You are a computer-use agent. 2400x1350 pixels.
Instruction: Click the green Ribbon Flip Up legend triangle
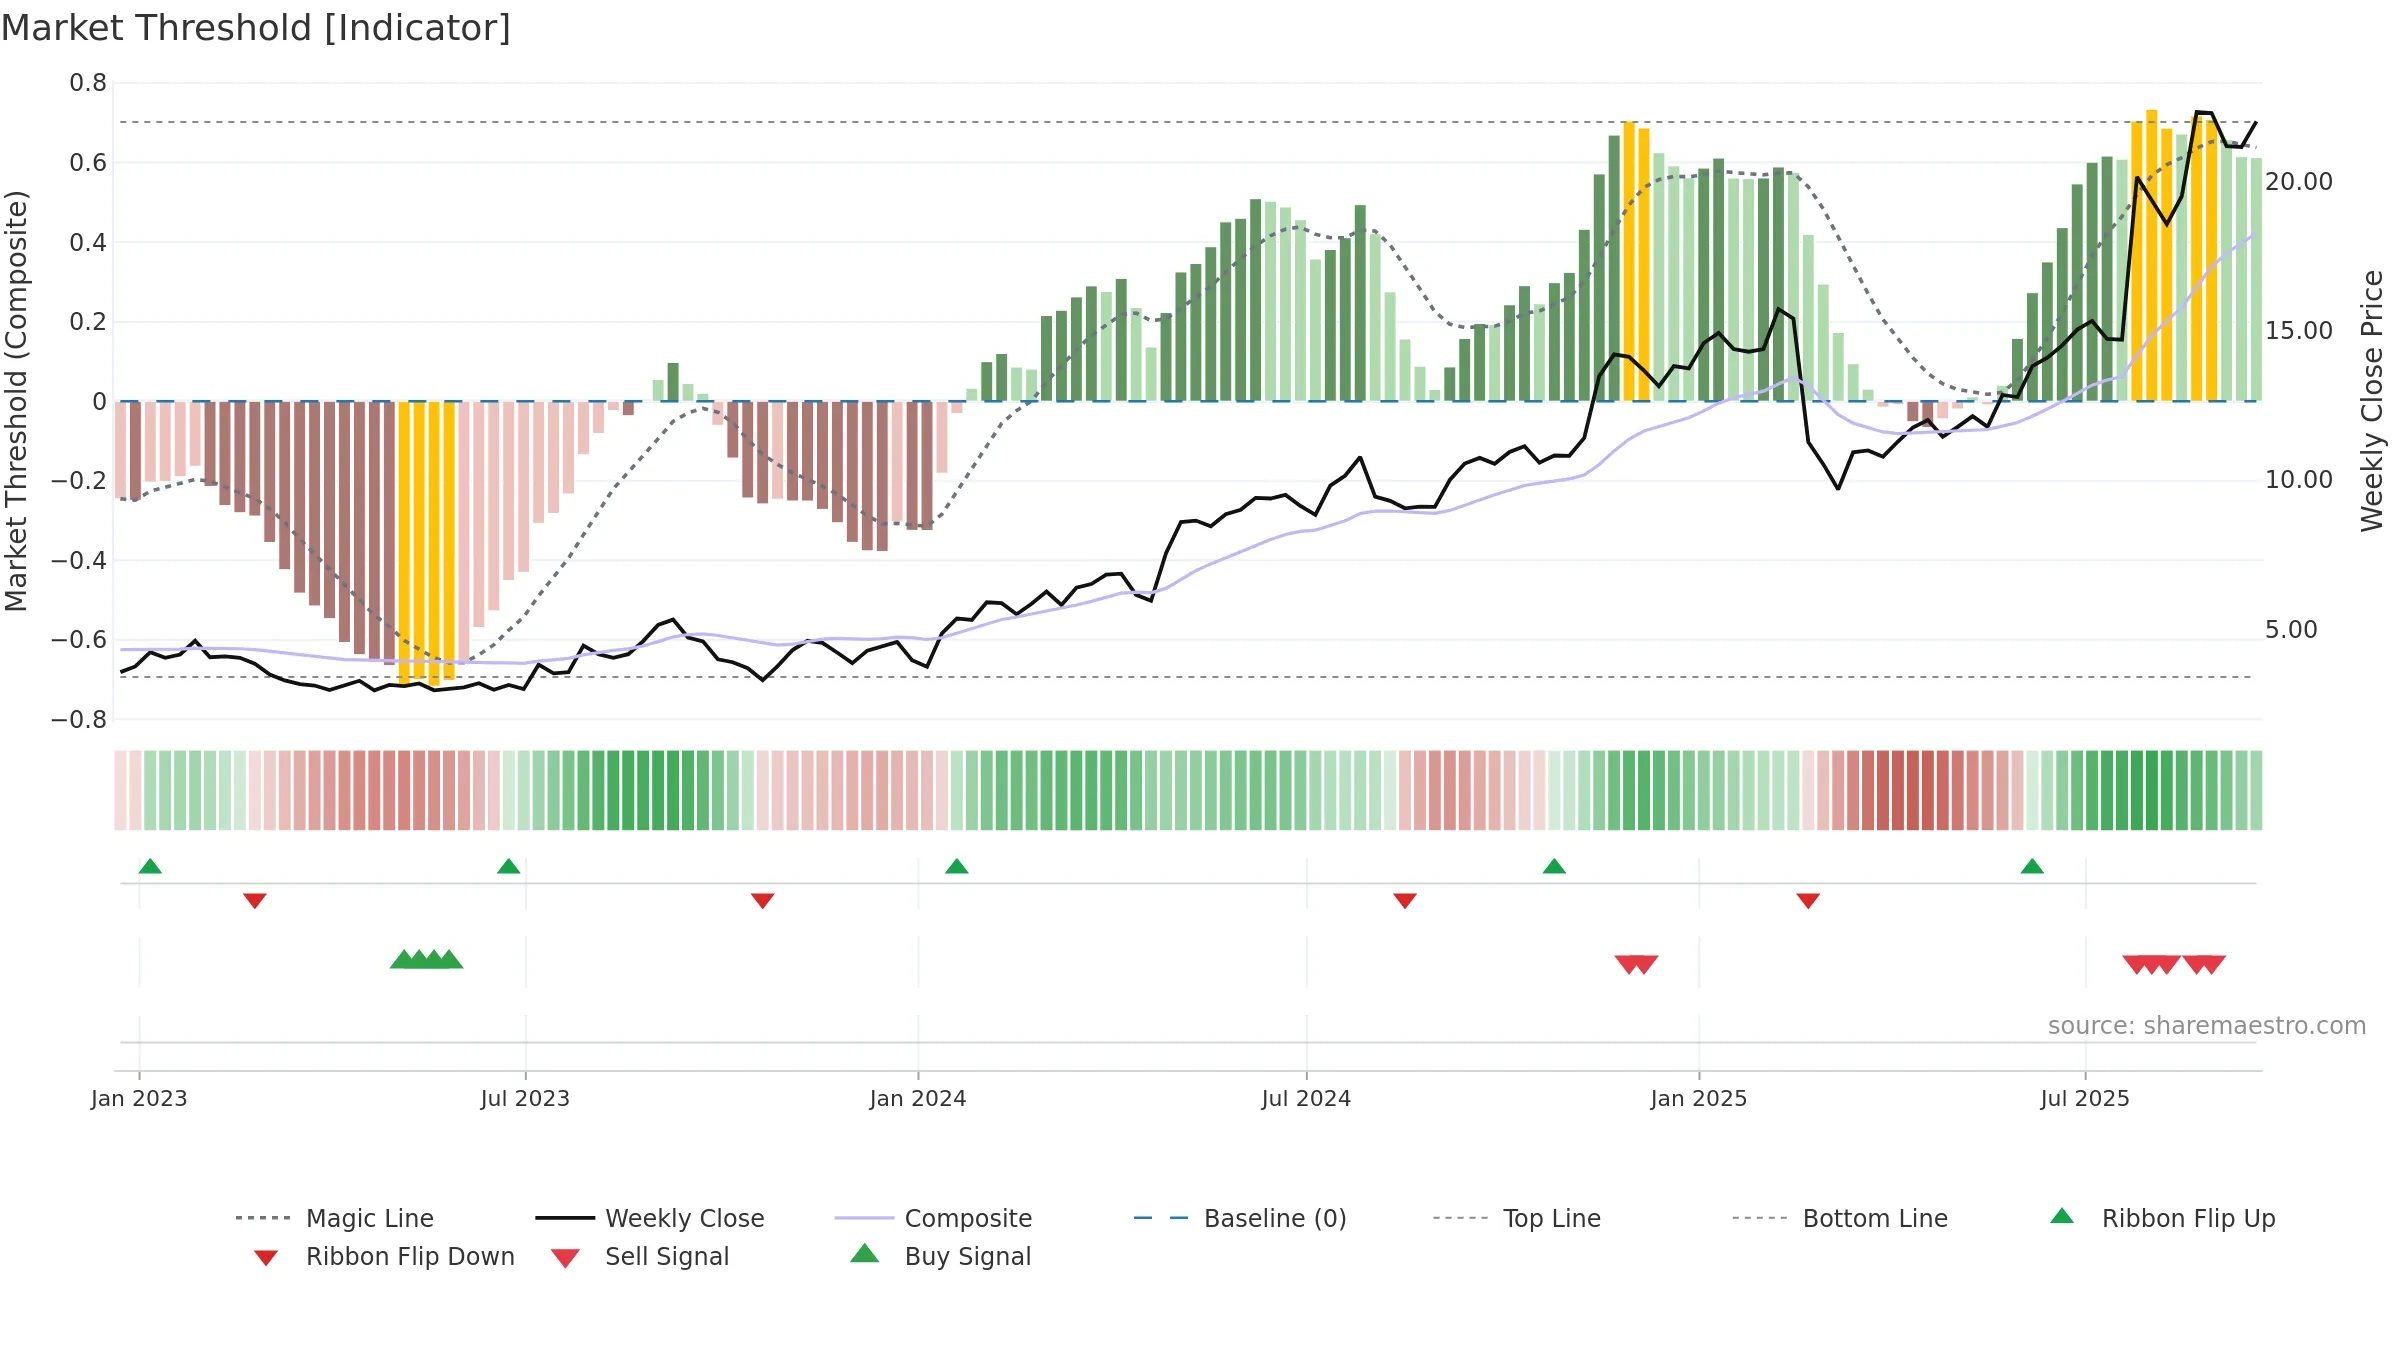point(2062,1216)
